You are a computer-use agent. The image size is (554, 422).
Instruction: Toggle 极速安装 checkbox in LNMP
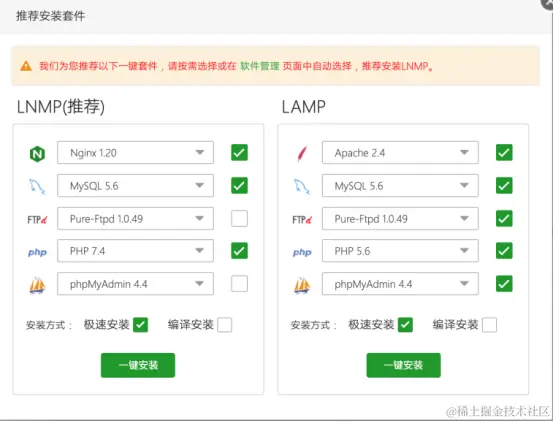[x=140, y=325]
